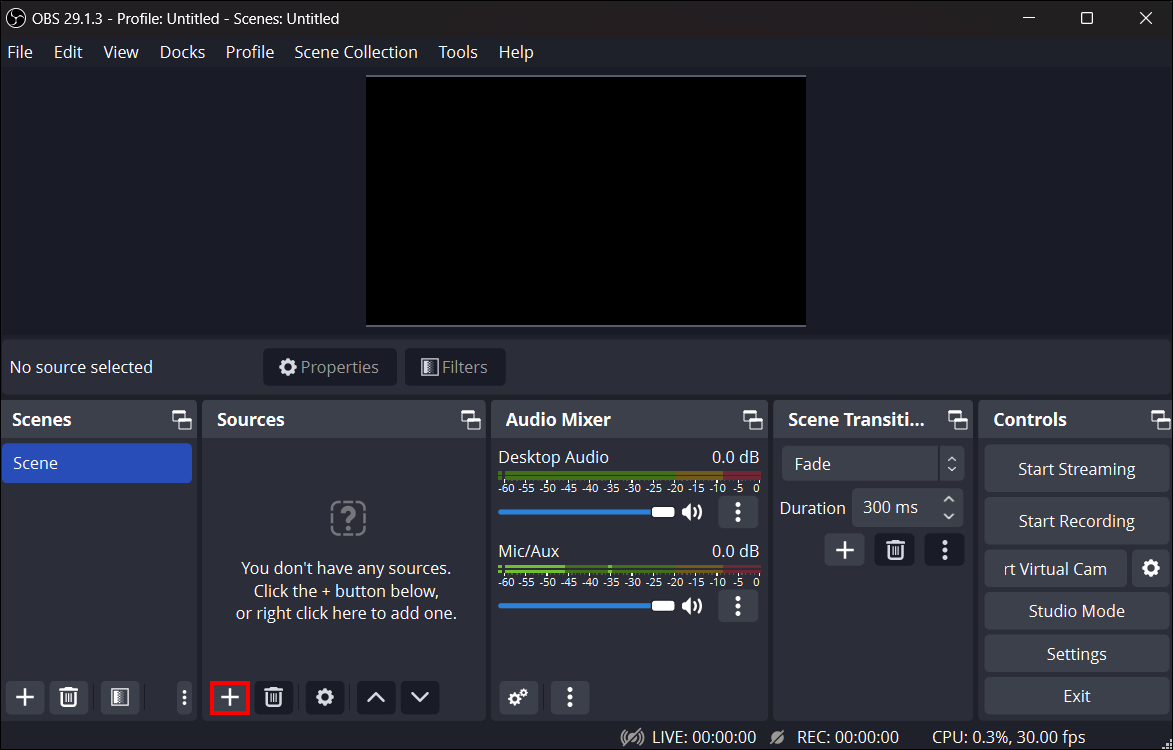Adjust the Desktop Audio volume slider
The width and height of the screenshot is (1173, 750).
663,511
